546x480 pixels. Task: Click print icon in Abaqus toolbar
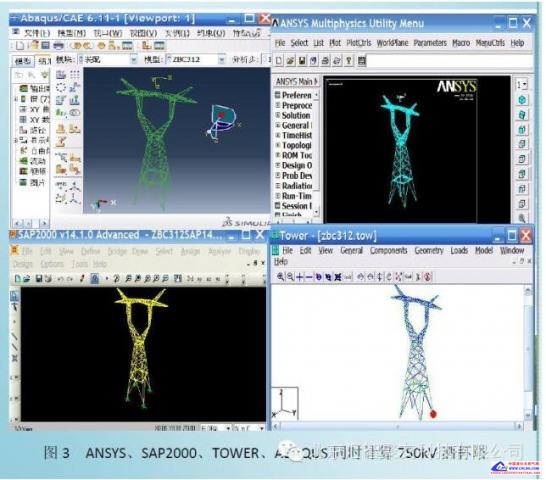coord(58,46)
